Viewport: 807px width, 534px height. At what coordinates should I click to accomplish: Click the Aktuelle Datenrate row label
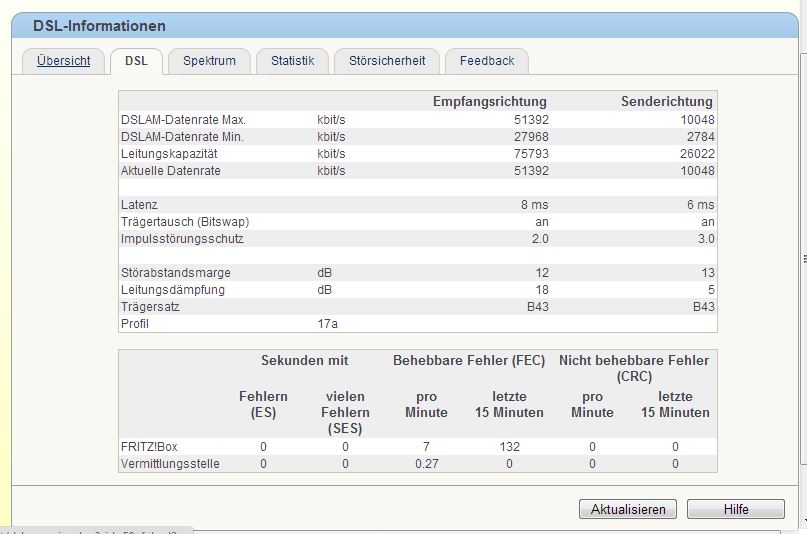pos(170,171)
